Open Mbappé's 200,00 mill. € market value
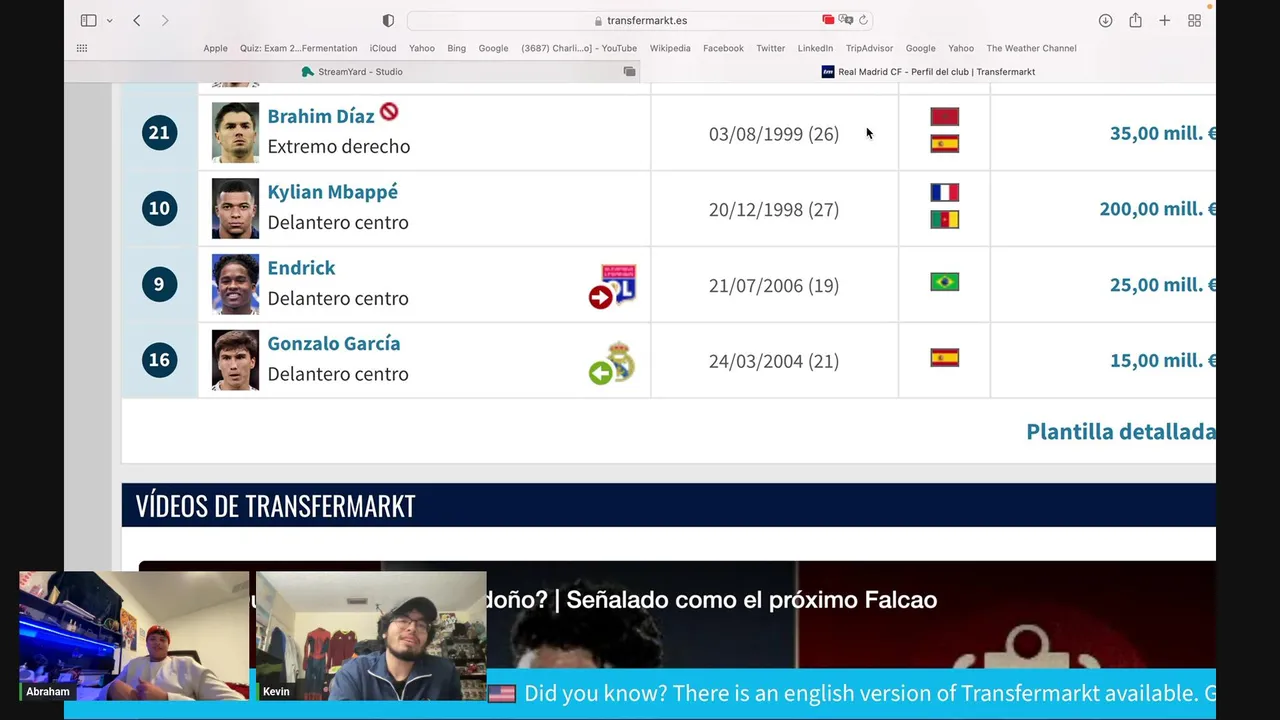The width and height of the screenshot is (1280, 720). click(x=1157, y=209)
